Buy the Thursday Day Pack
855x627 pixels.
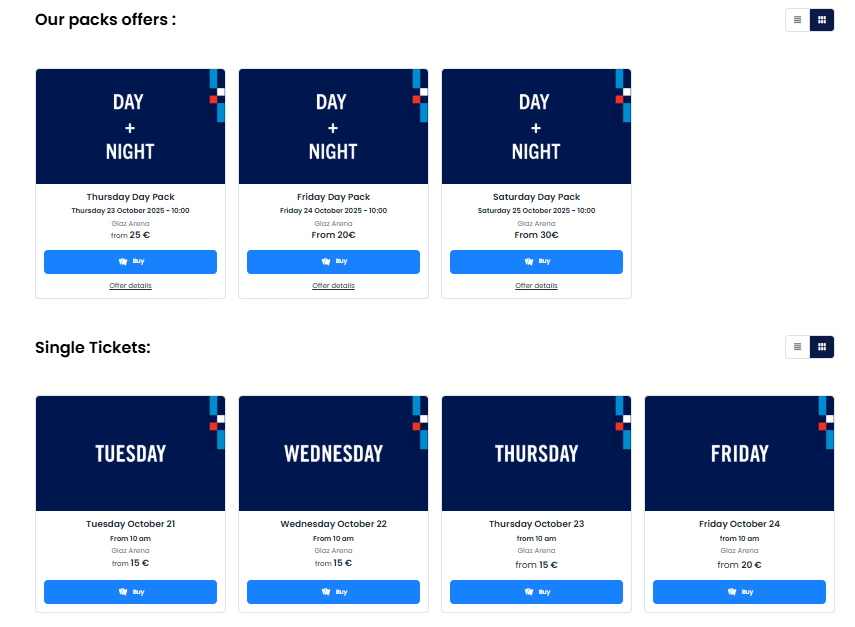[x=130, y=262]
